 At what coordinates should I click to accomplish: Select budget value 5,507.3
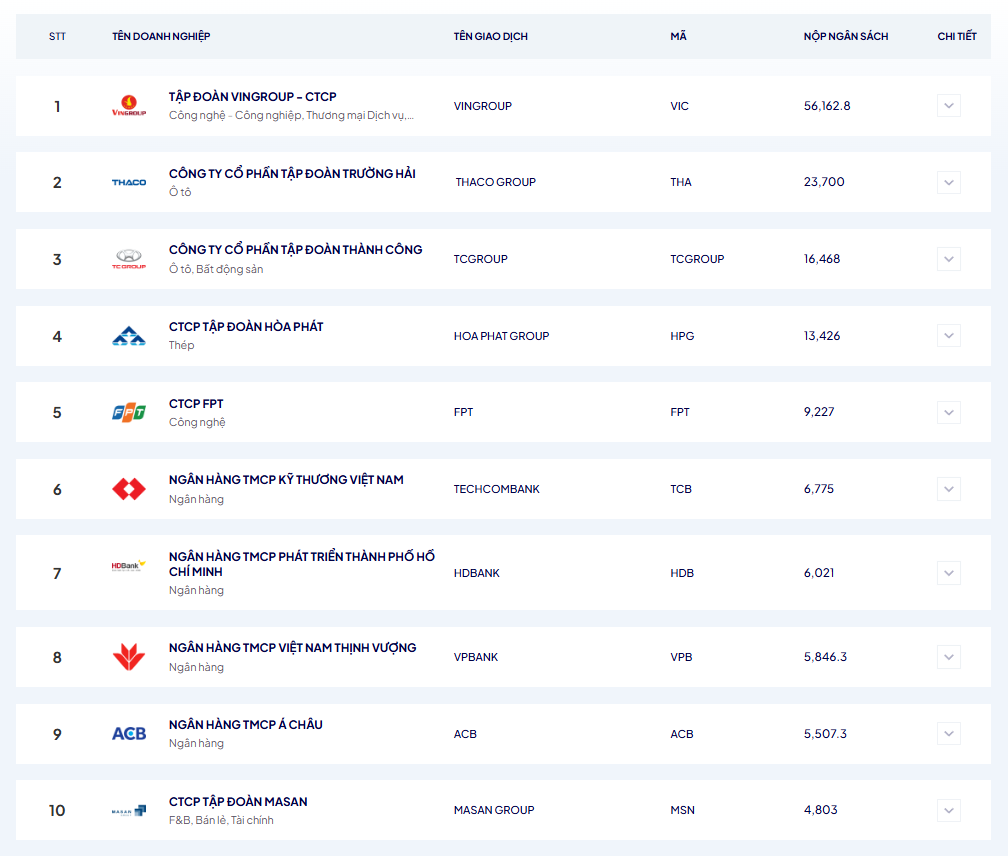(825, 734)
